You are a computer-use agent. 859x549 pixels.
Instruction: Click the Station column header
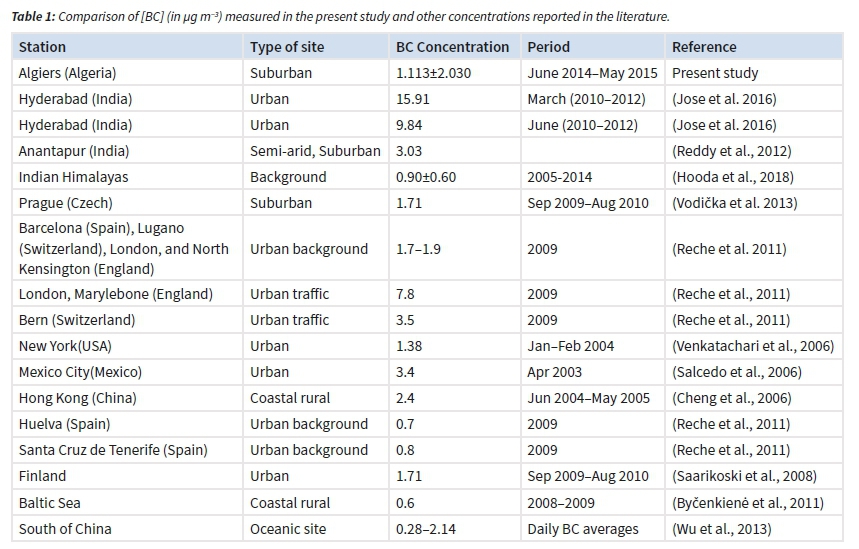(43, 47)
